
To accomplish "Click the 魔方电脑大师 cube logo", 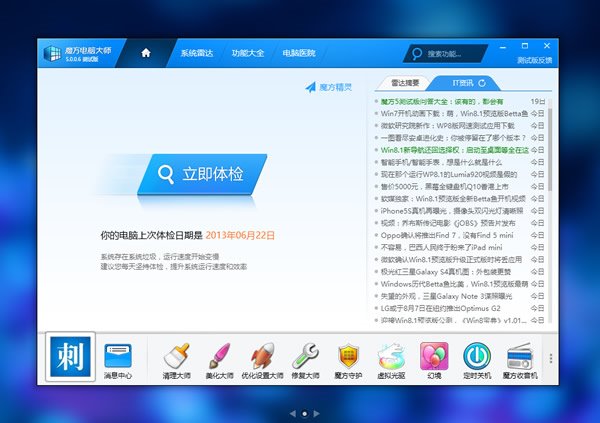I will click(52, 53).
